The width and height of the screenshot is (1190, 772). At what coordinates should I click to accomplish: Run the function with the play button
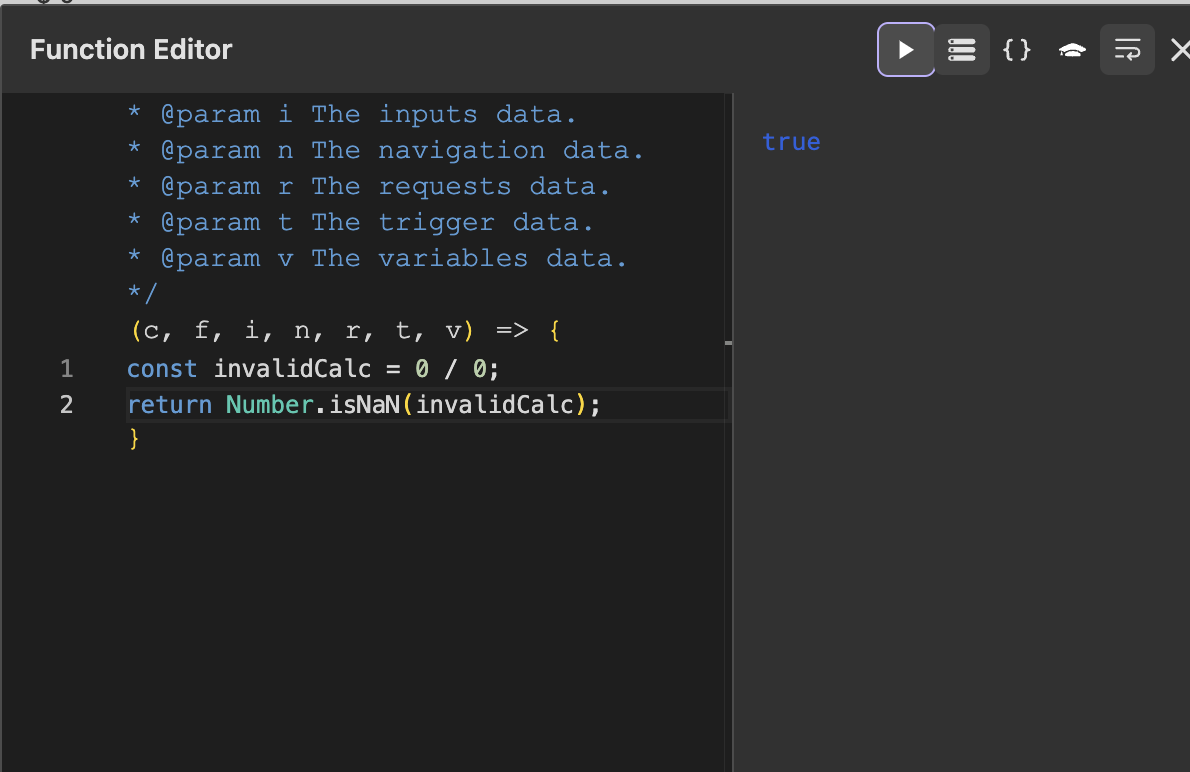(905, 50)
